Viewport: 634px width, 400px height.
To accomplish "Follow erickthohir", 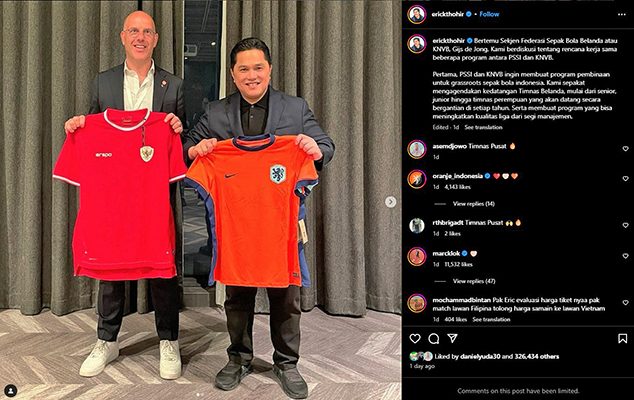I will pyautogui.click(x=489, y=14).
